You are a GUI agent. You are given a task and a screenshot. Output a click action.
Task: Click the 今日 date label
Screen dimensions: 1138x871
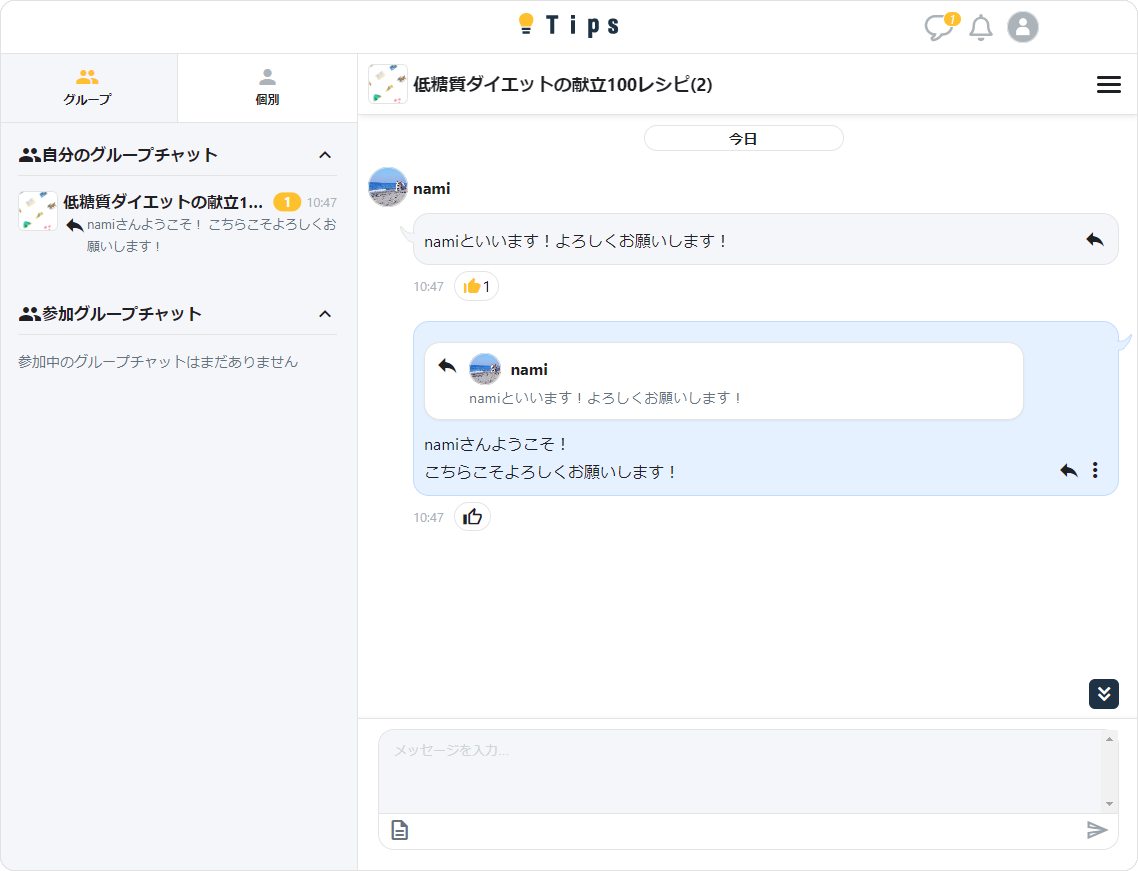coord(743,138)
